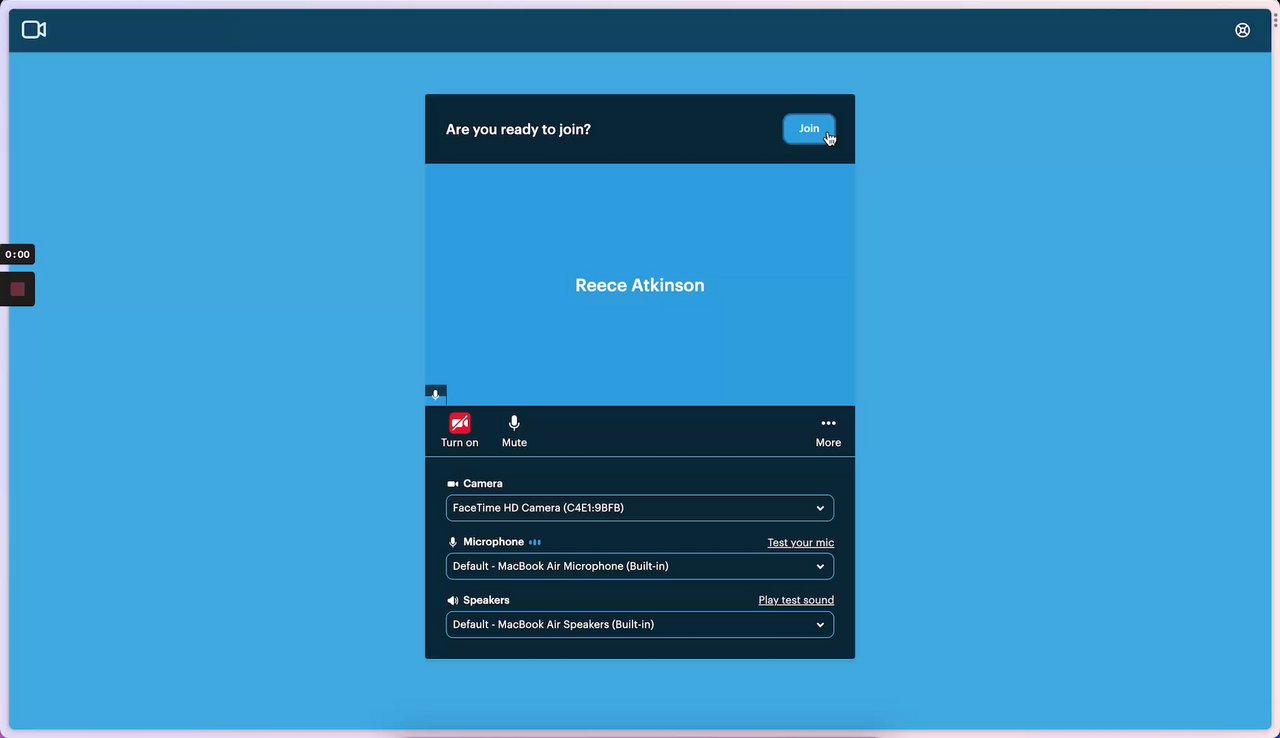This screenshot has height=738, width=1280.
Task: Click the mic indicator on video preview
Action: pyautogui.click(x=435, y=395)
